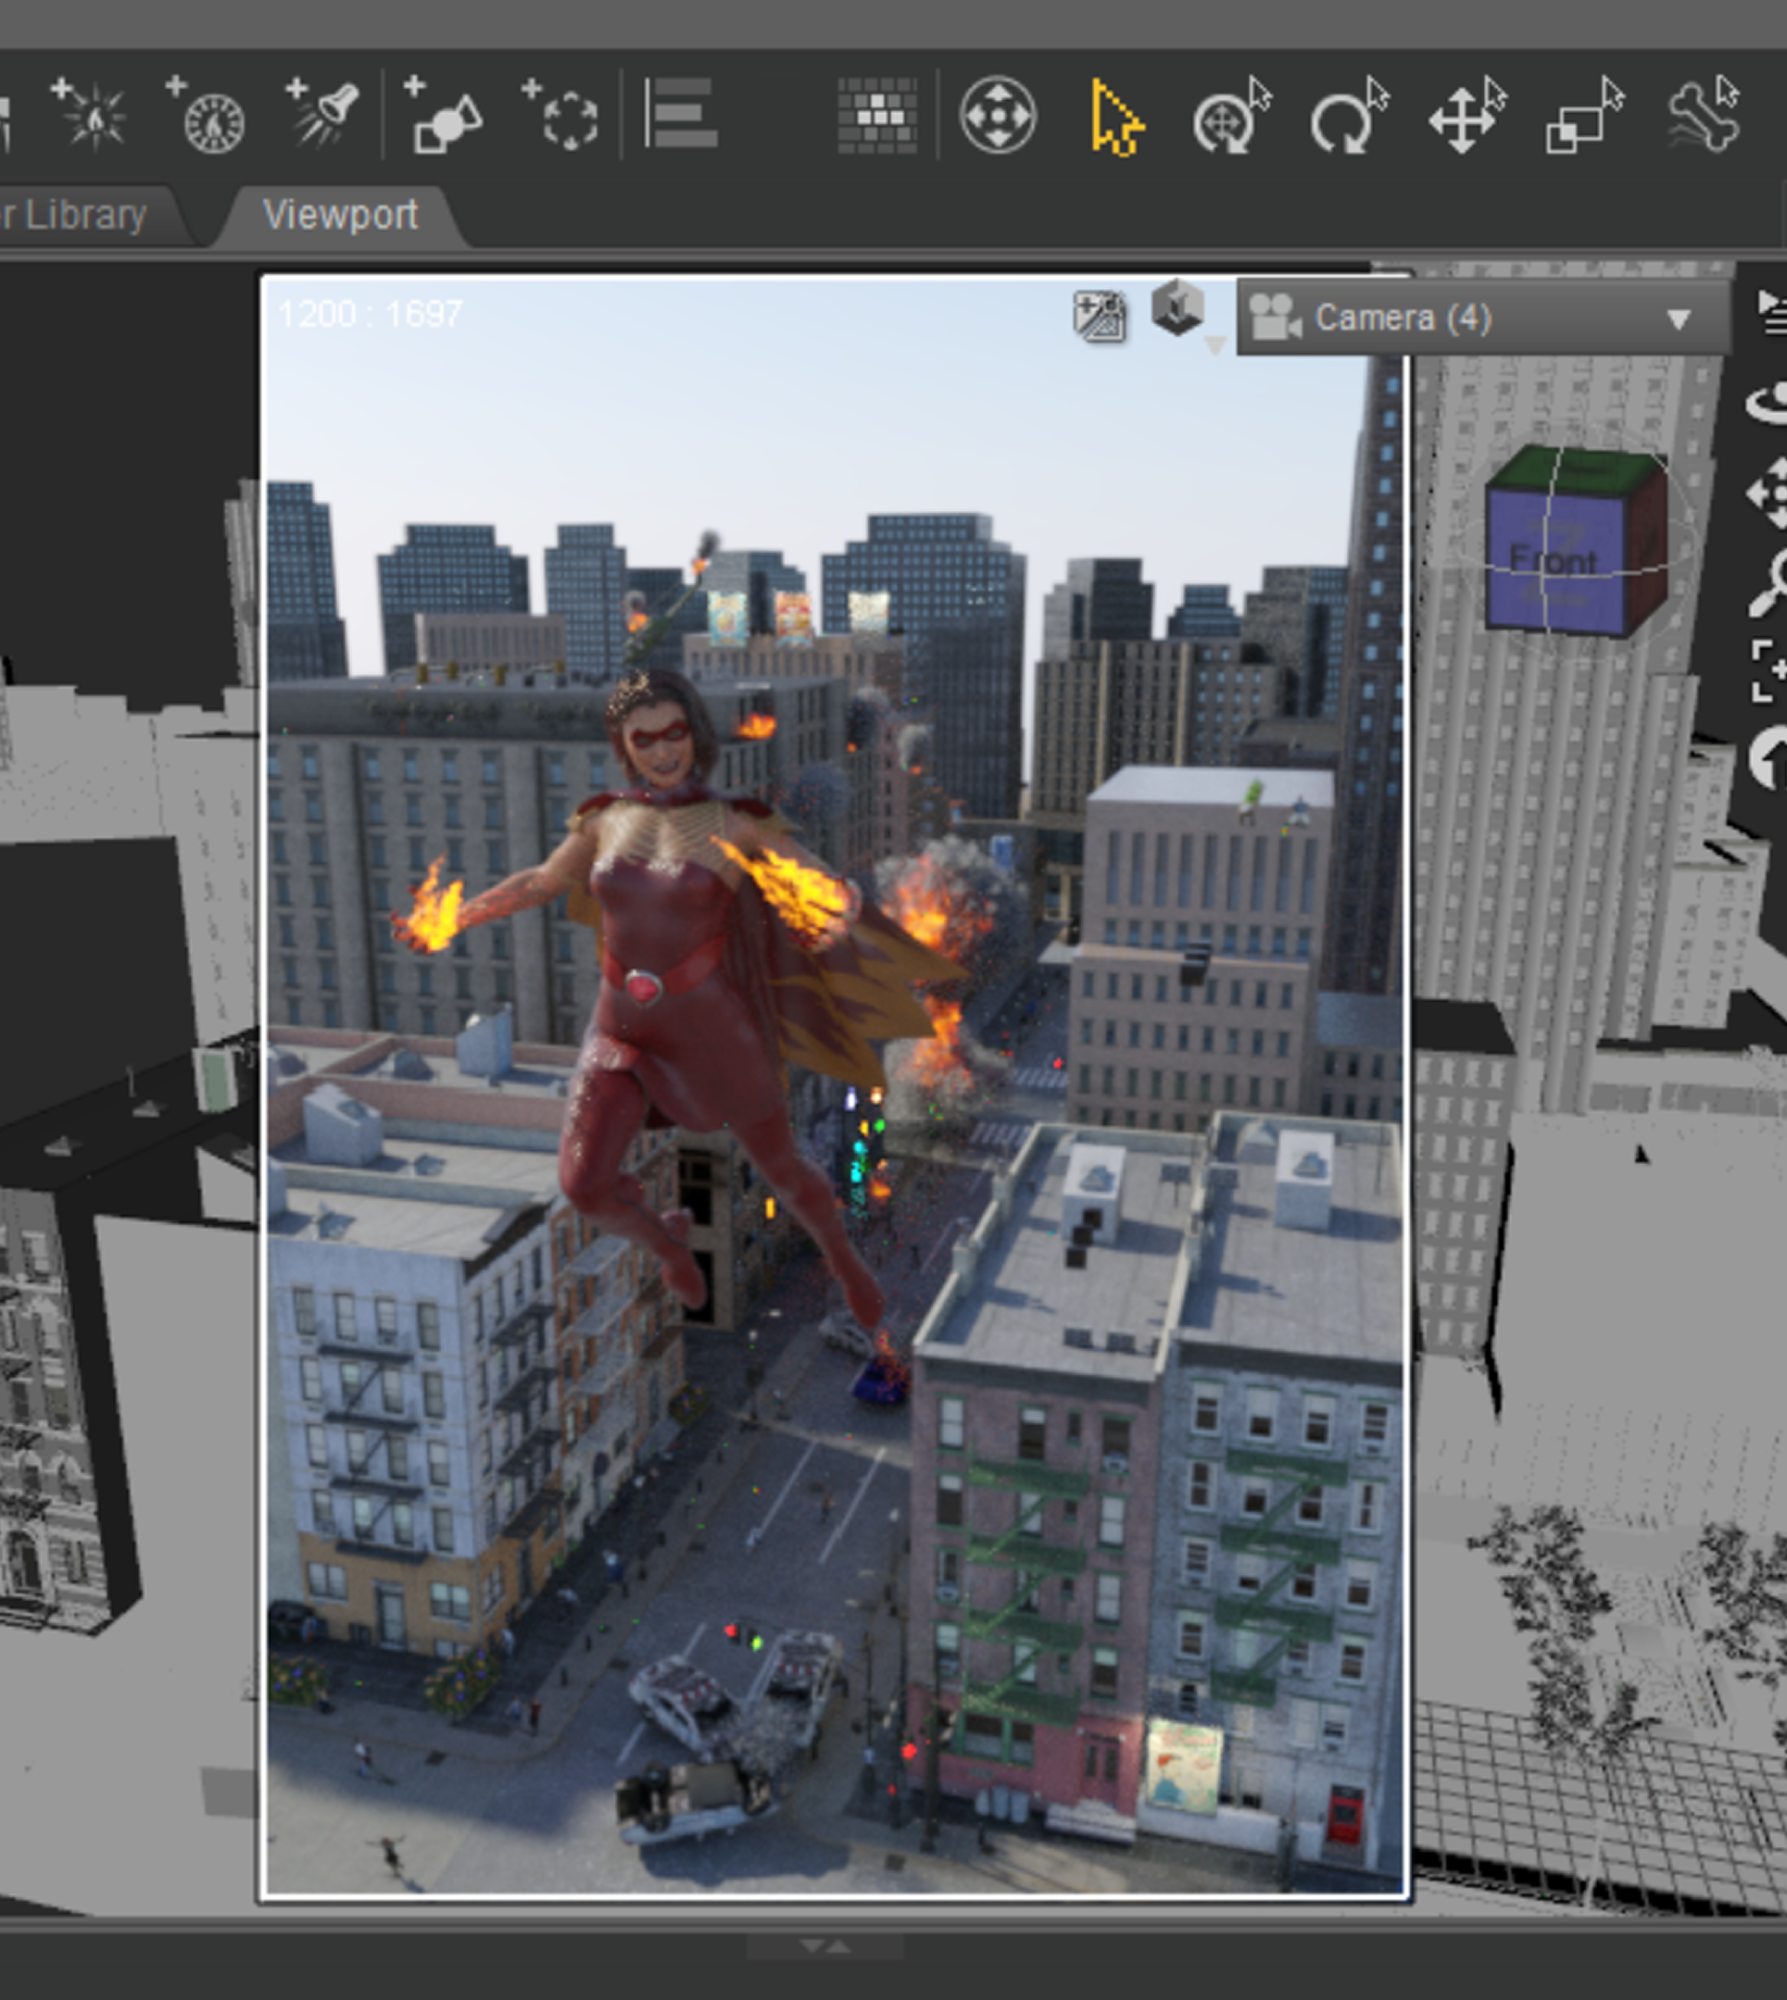Switch to the Content Library tab
Viewport: 1787px width, 2000px height.
(x=75, y=214)
